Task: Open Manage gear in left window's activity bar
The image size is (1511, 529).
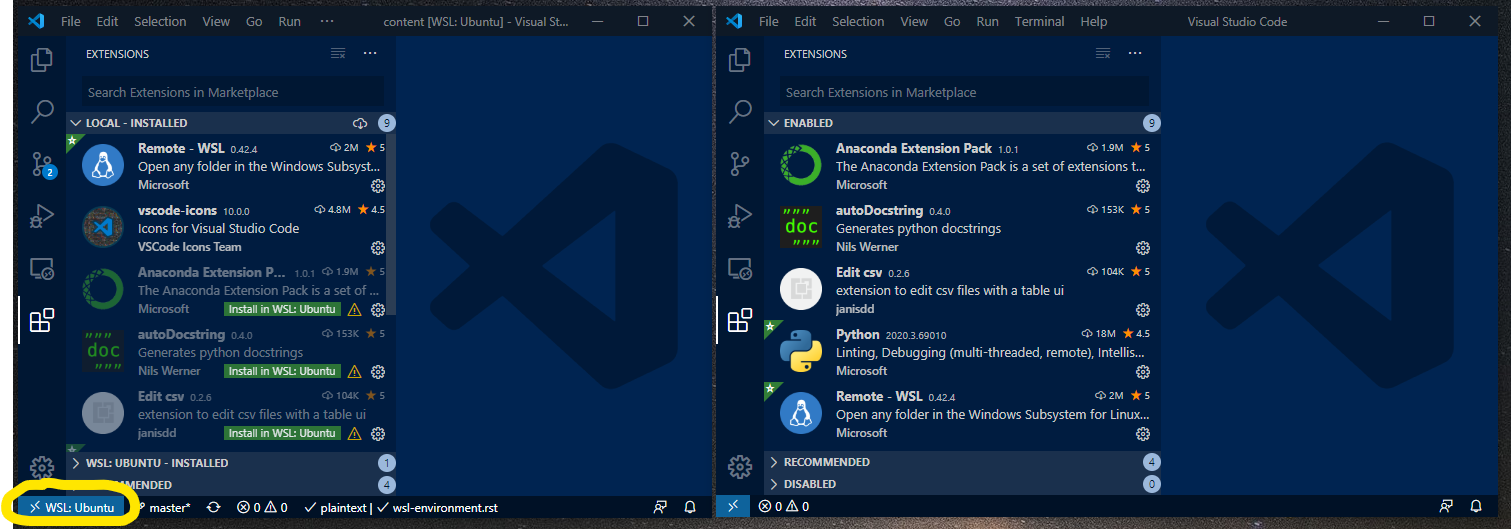Action: (41, 467)
